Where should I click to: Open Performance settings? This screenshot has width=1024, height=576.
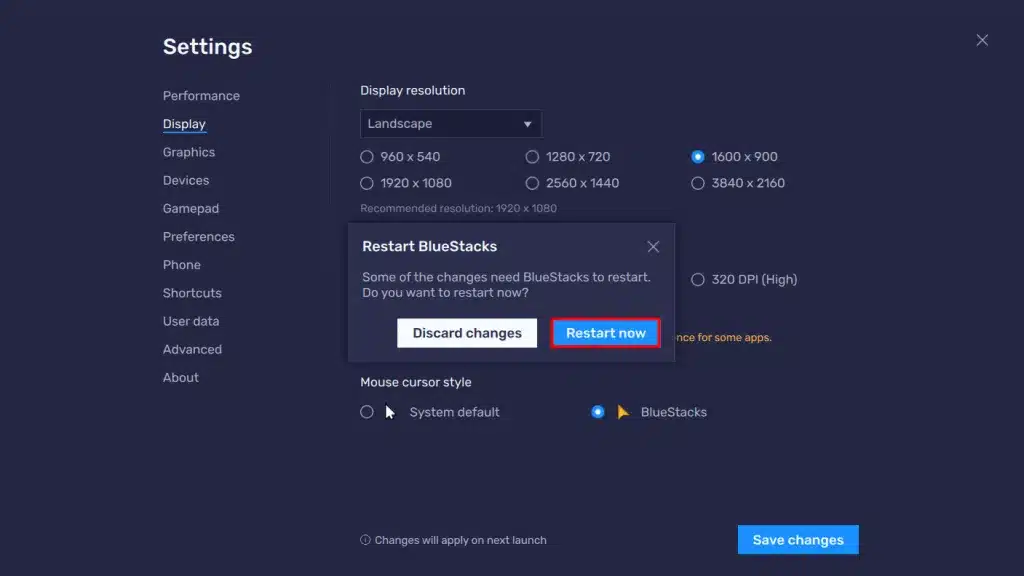[x=201, y=96]
